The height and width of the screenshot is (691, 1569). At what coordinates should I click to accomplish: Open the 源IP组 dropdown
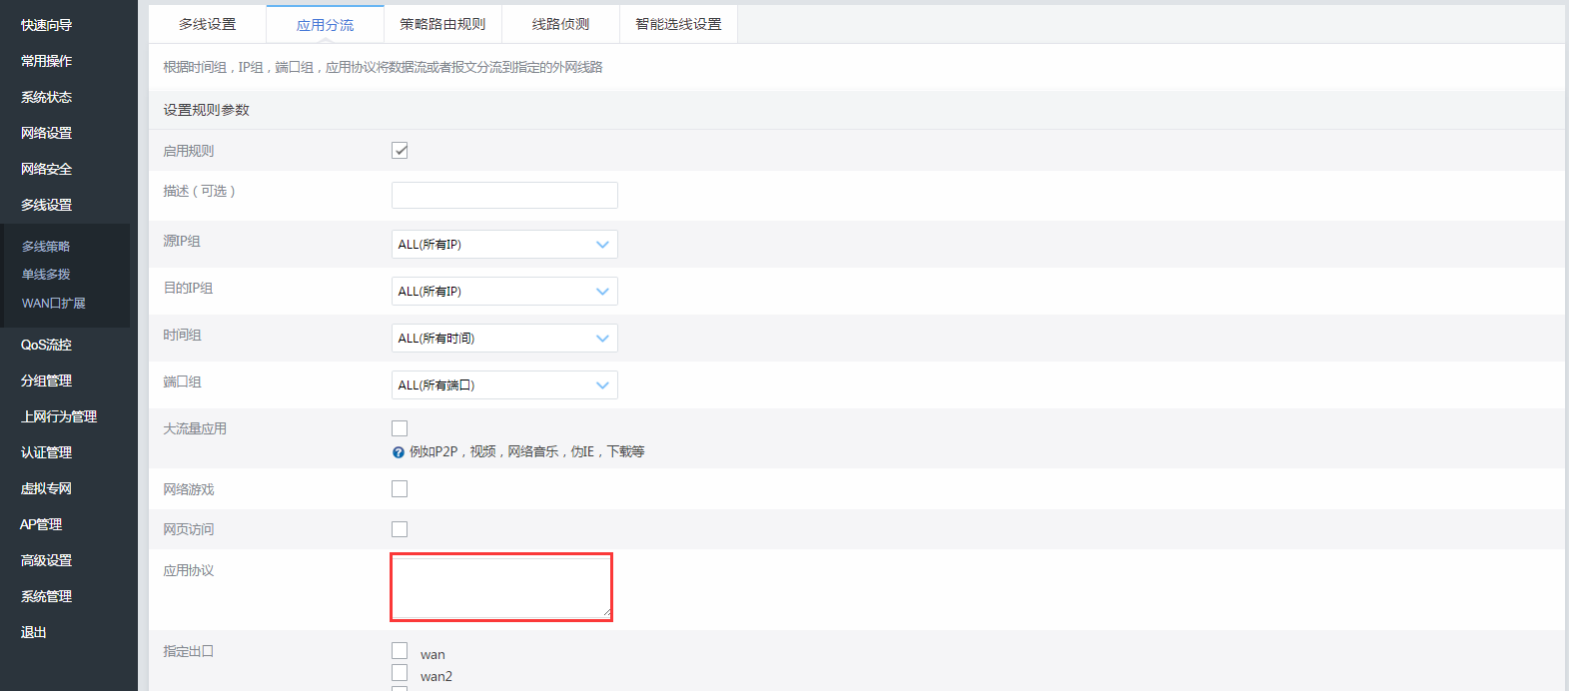pos(504,245)
